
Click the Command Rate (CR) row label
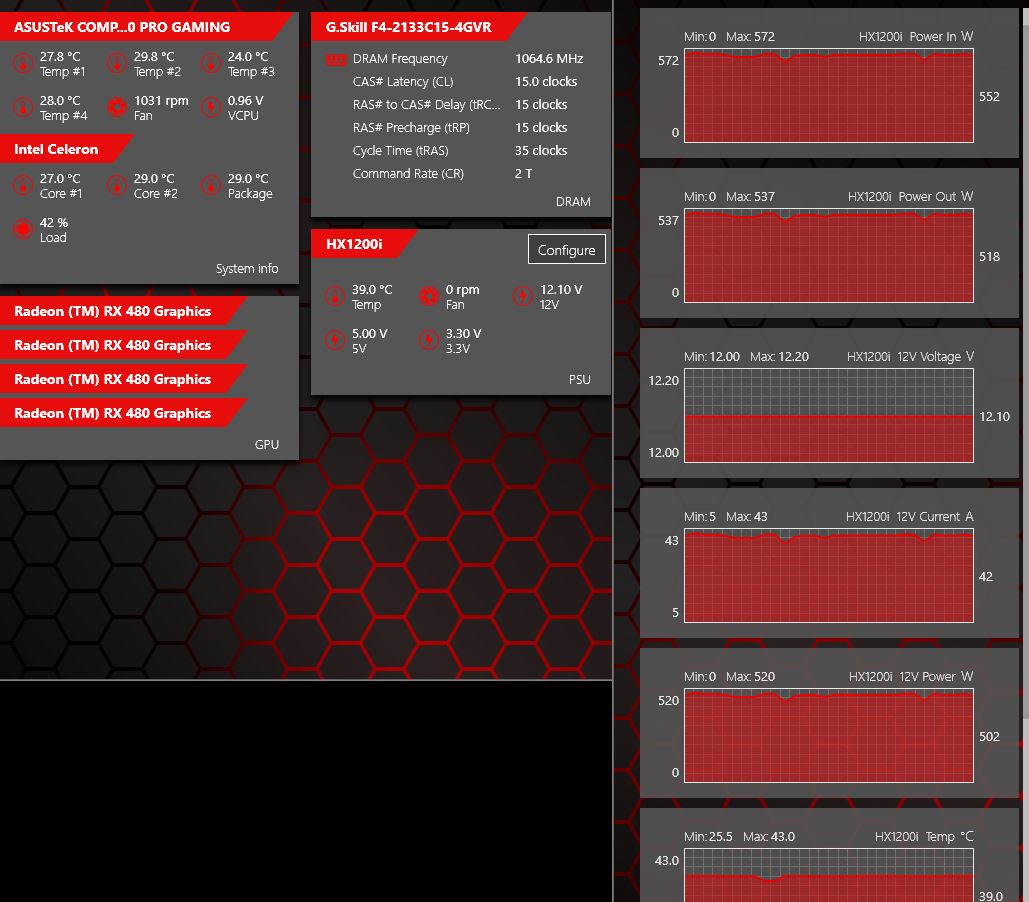tap(408, 173)
